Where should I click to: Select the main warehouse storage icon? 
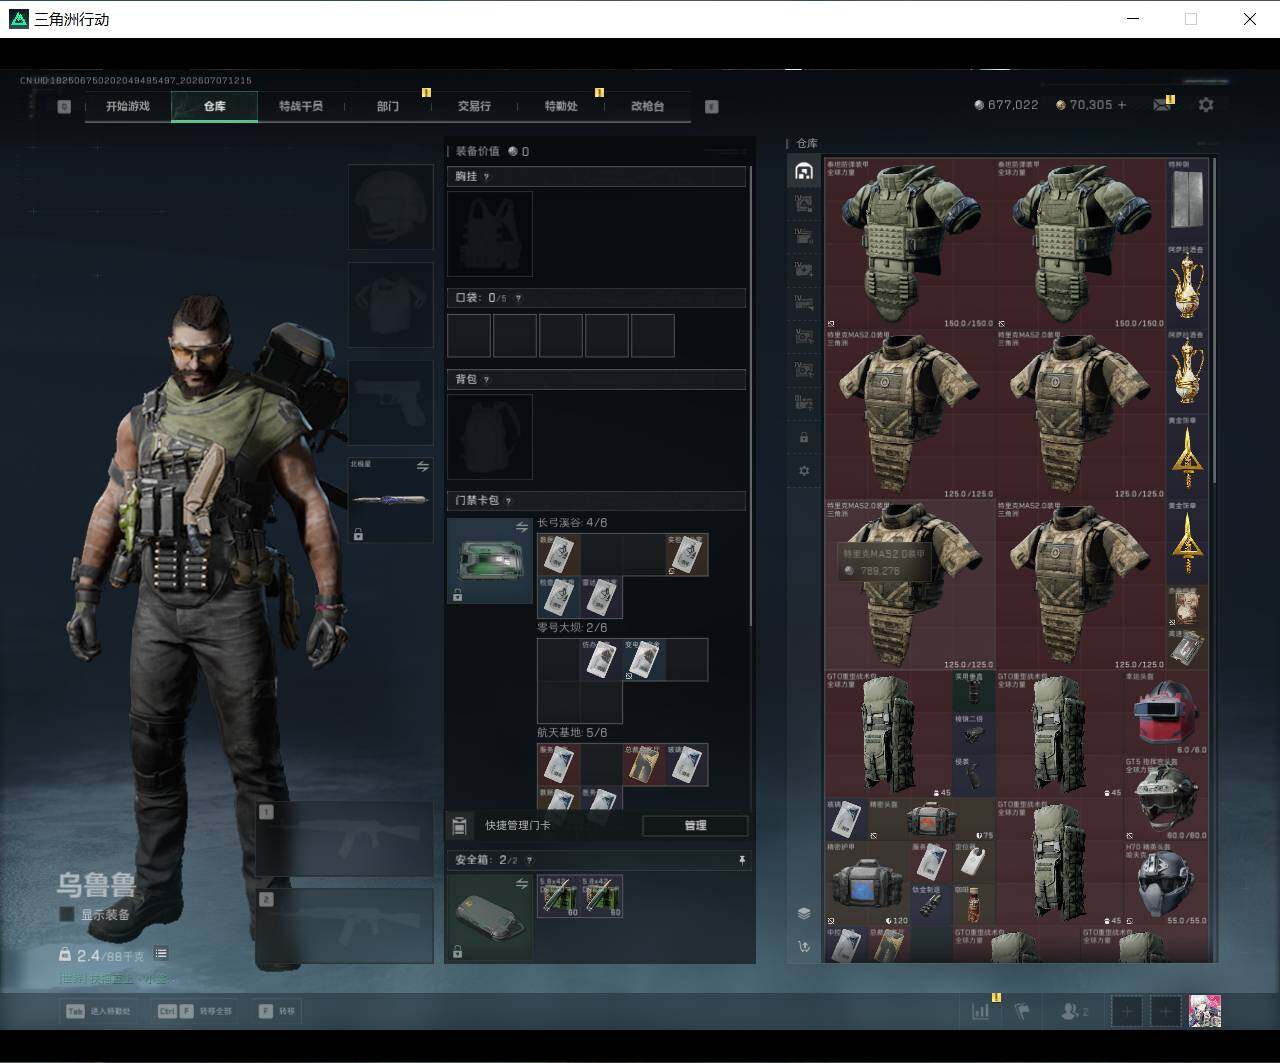(x=803, y=171)
